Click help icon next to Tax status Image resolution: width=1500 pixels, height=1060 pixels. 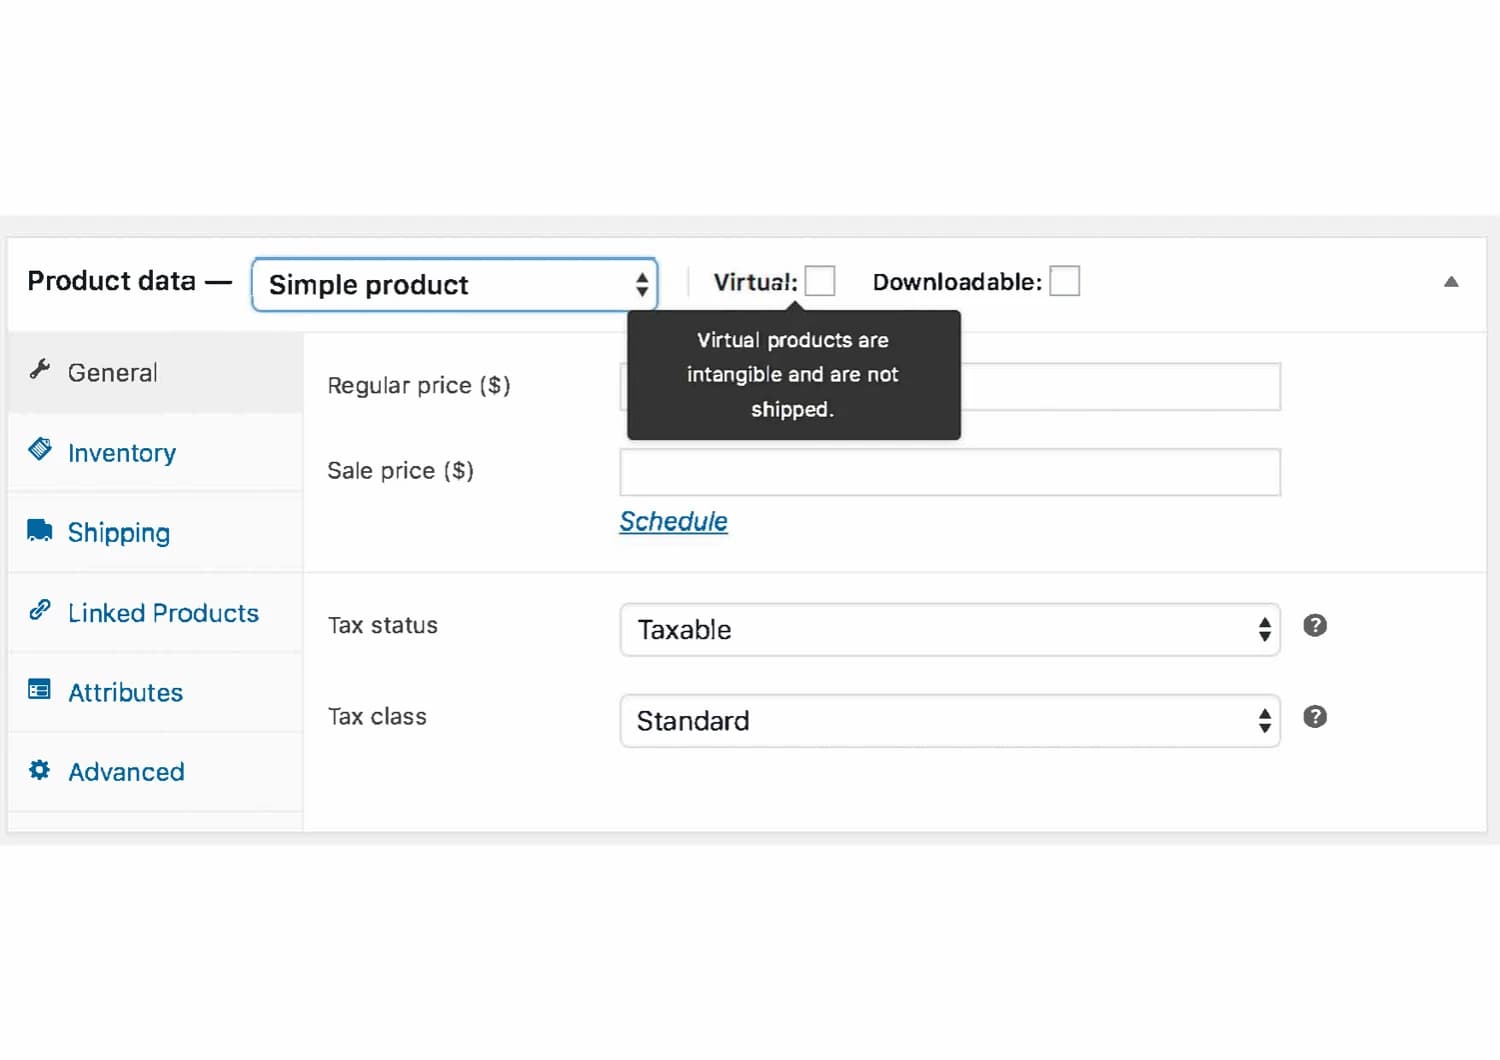[1315, 626]
